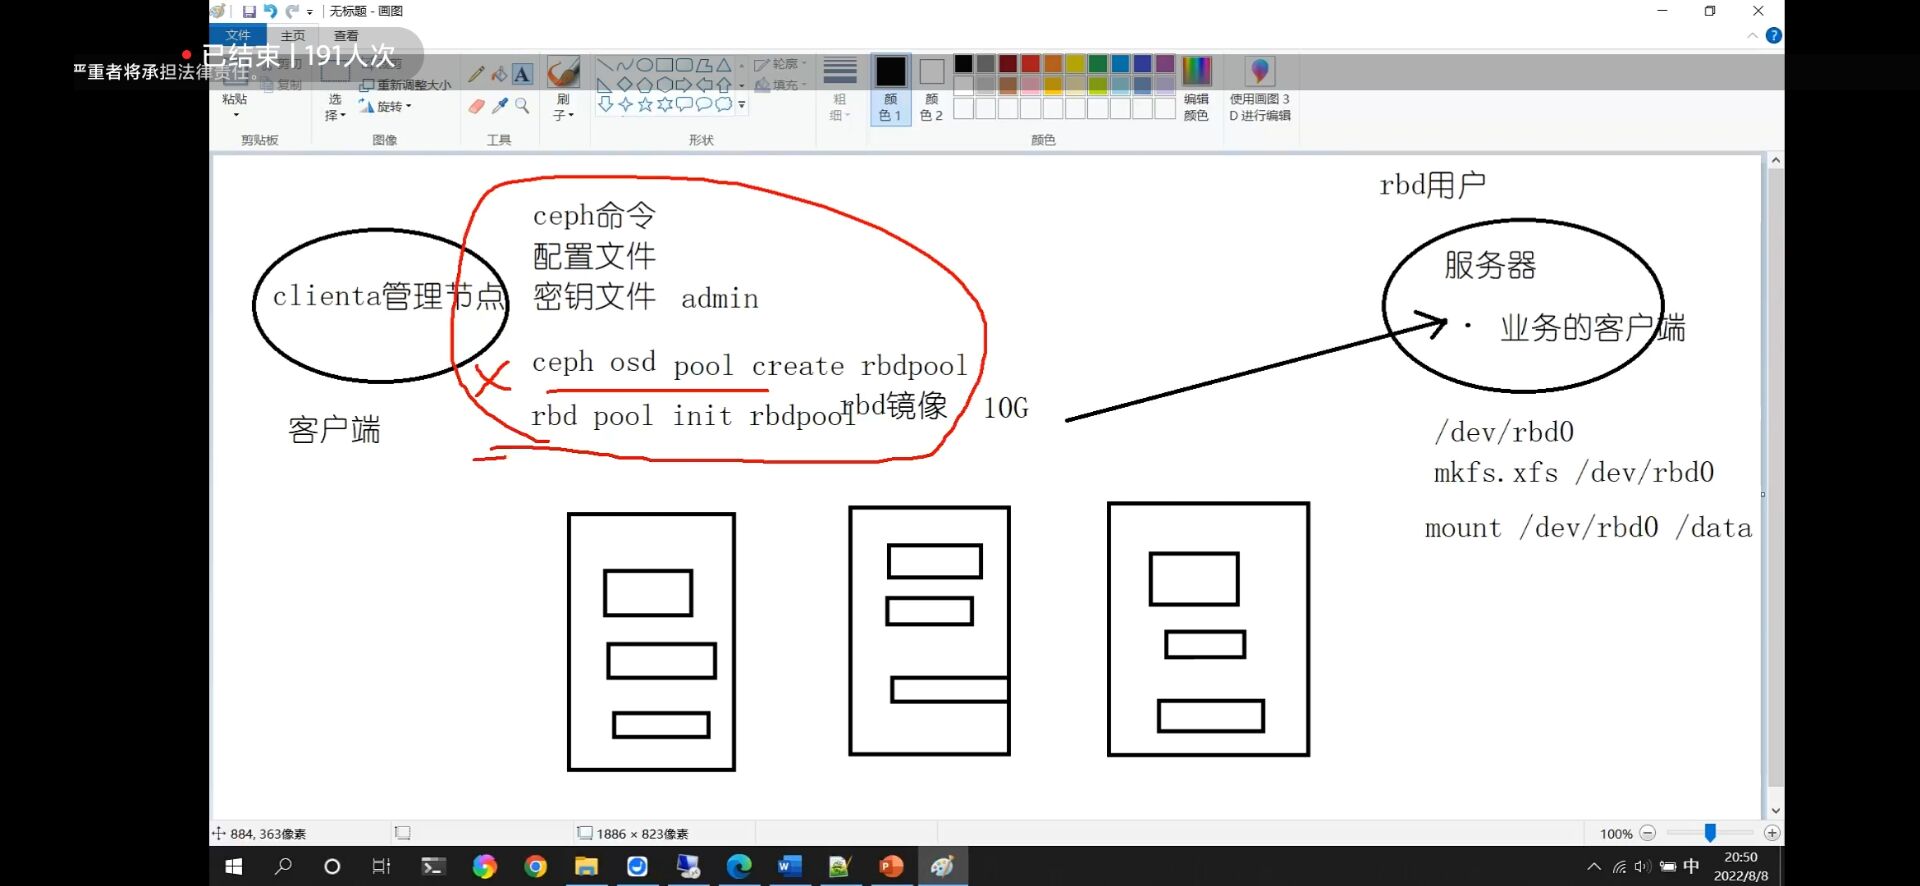Choose the Rounded rectangle shape

click(684, 65)
